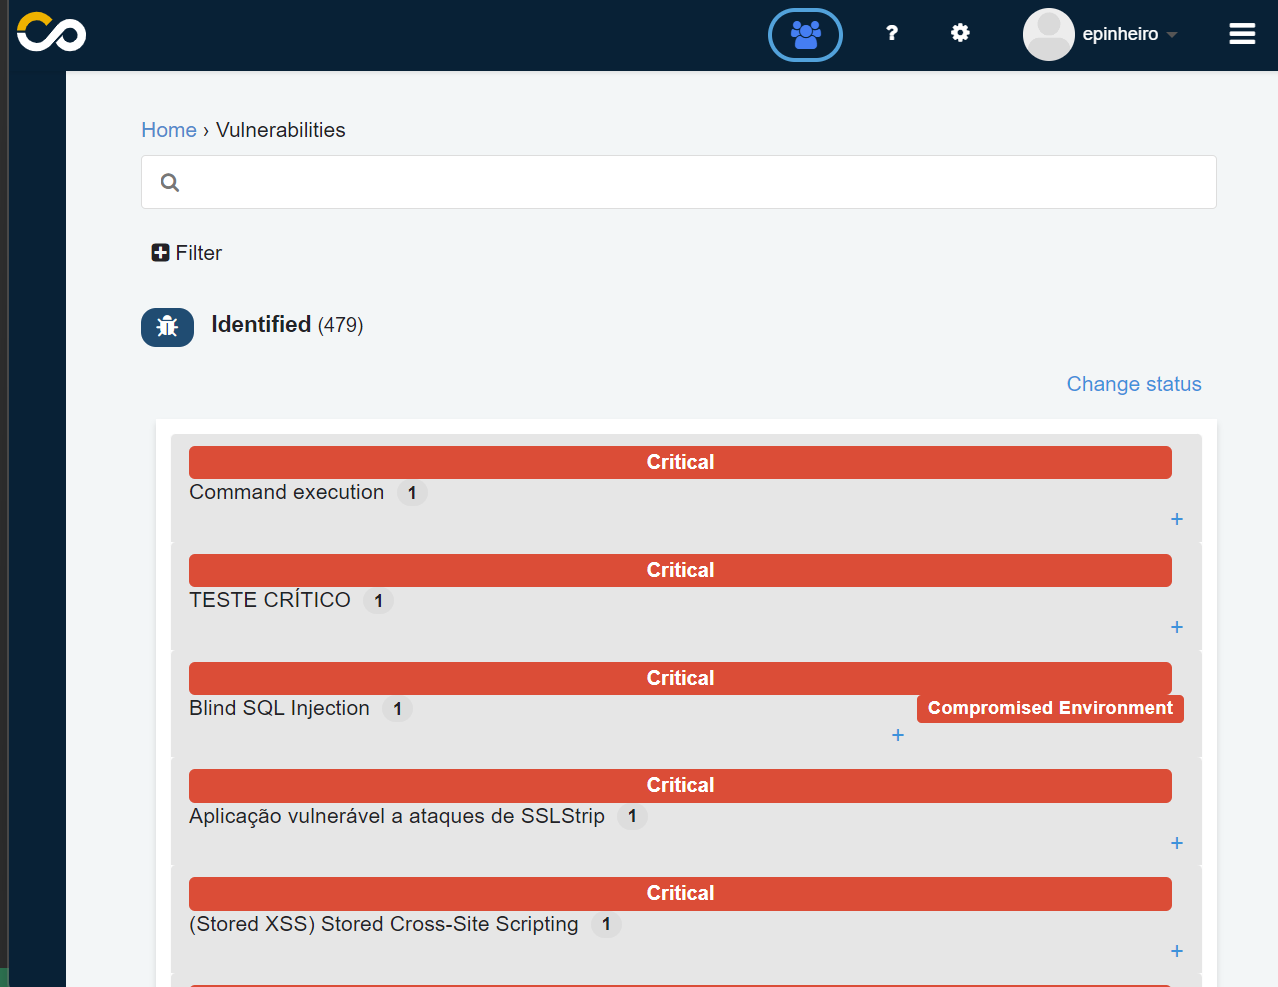Expand the Blind SQL Injection entry
Image resolution: width=1278 pixels, height=987 pixels.
point(897,735)
